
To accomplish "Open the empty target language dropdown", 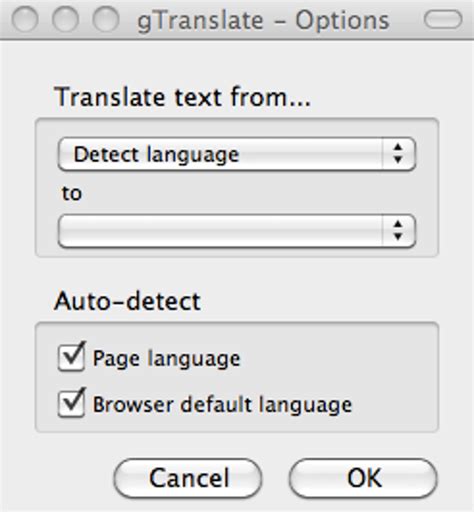I will [237, 231].
